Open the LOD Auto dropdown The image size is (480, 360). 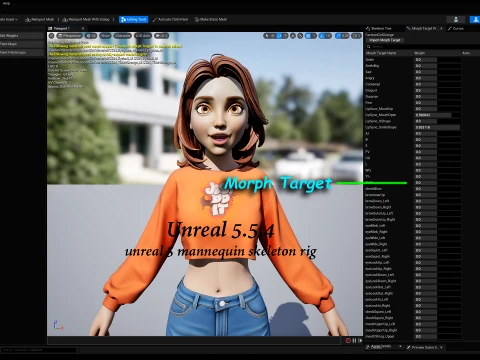(x=143, y=36)
